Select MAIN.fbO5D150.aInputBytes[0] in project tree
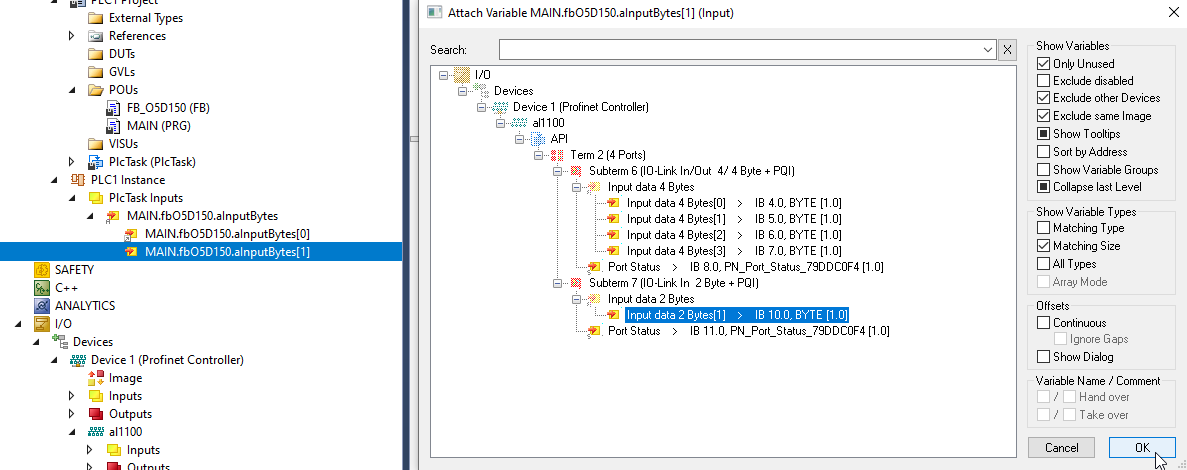Image resolution: width=1187 pixels, height=470 pixels. click(x=227, y=234)
